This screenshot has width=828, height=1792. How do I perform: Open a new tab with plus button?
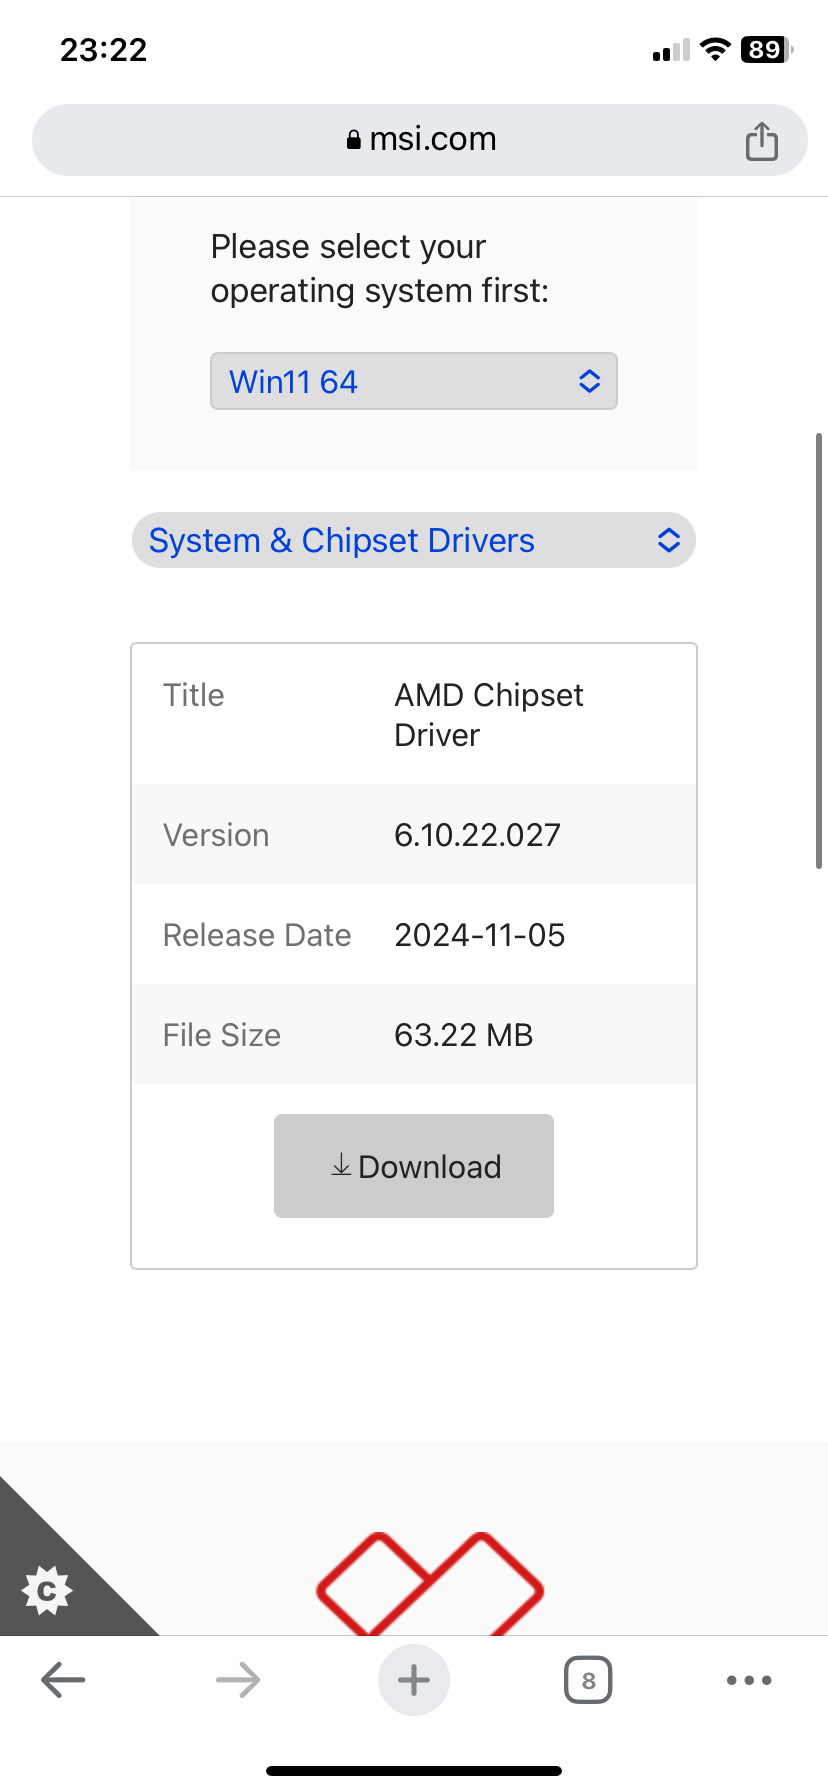point(414,1680)
